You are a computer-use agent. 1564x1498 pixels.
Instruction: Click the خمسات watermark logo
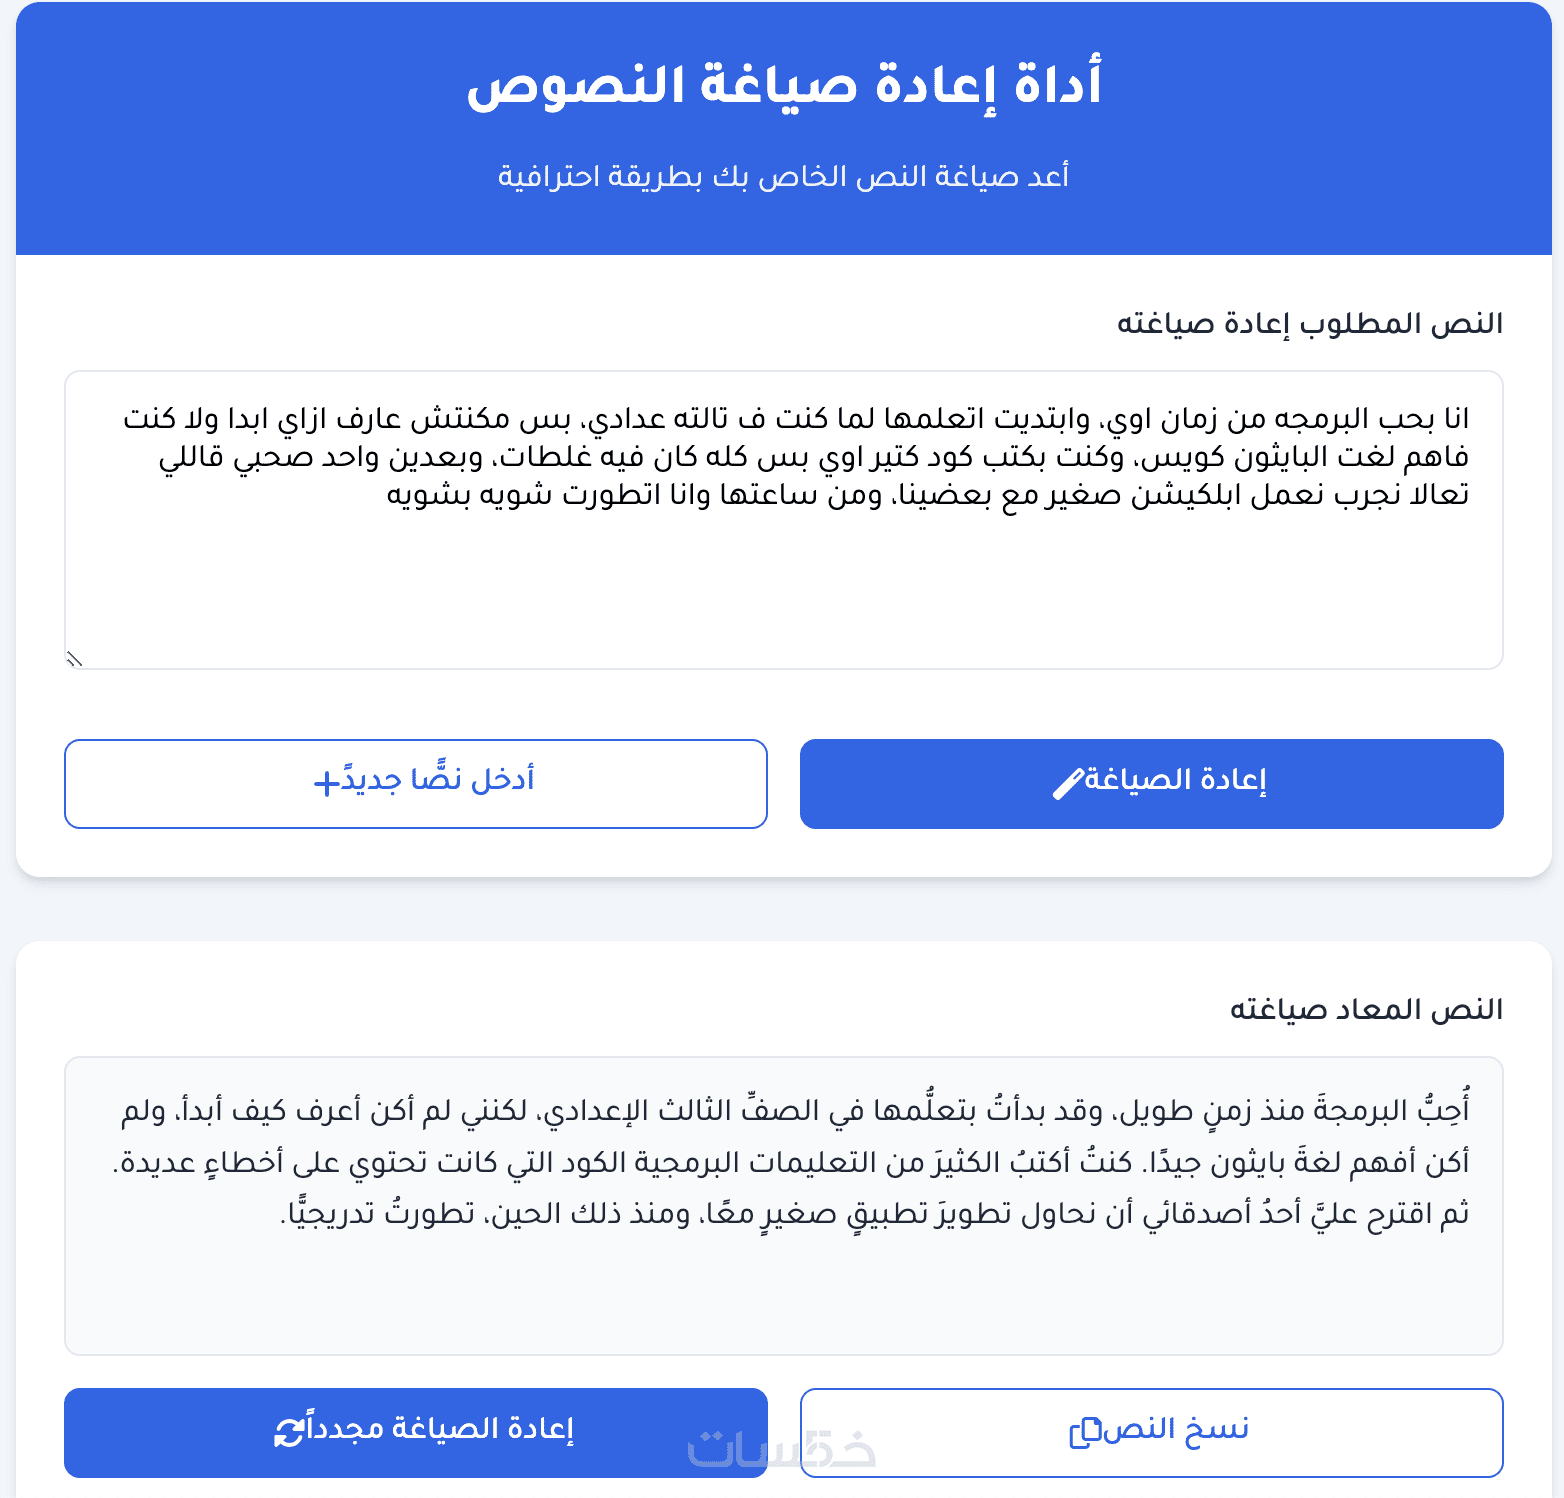[x=782, y=1449]
